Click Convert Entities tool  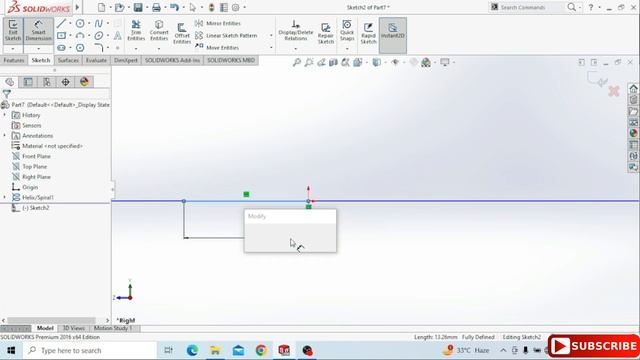coord(159,31)
